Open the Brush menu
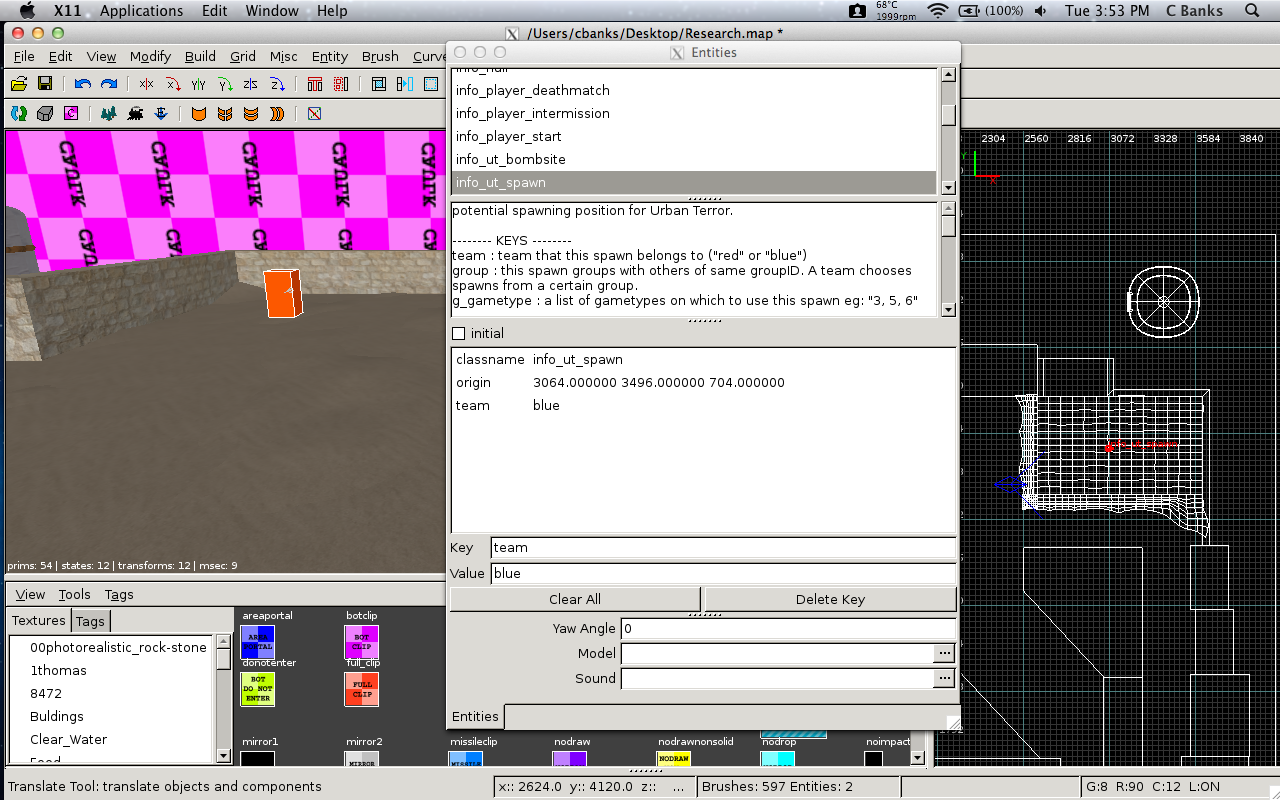1280x800 pixels. pos(380,57)
